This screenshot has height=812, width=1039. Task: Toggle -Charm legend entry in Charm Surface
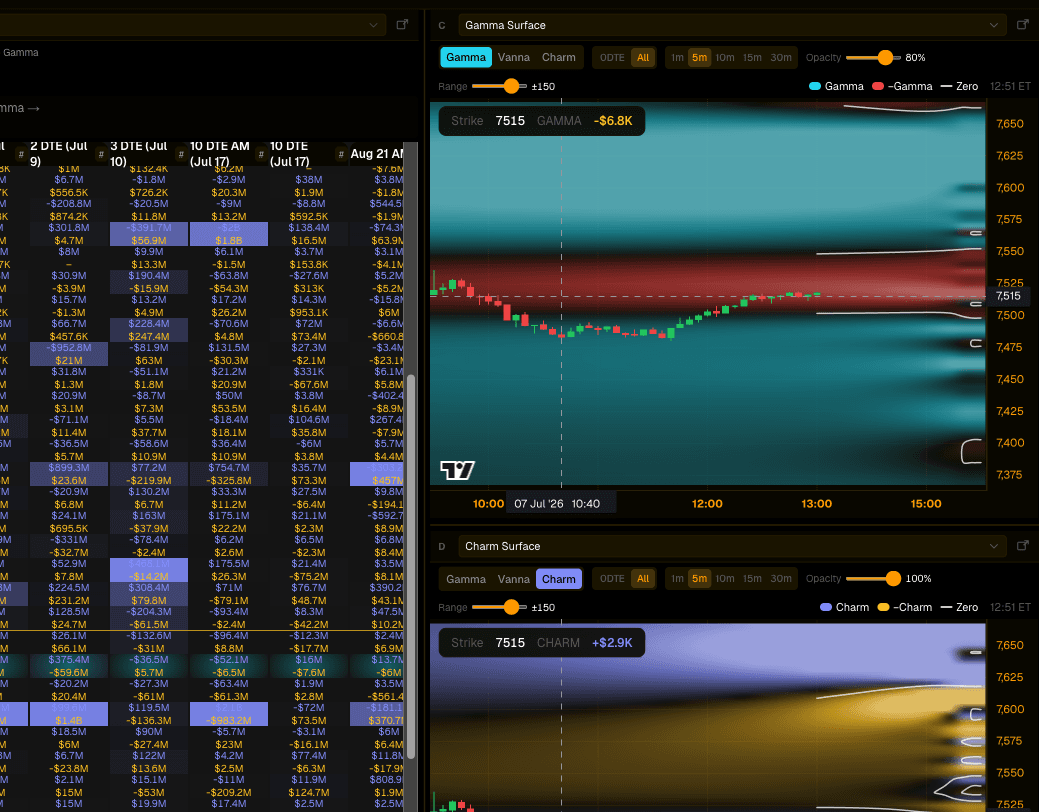point(904,607)
